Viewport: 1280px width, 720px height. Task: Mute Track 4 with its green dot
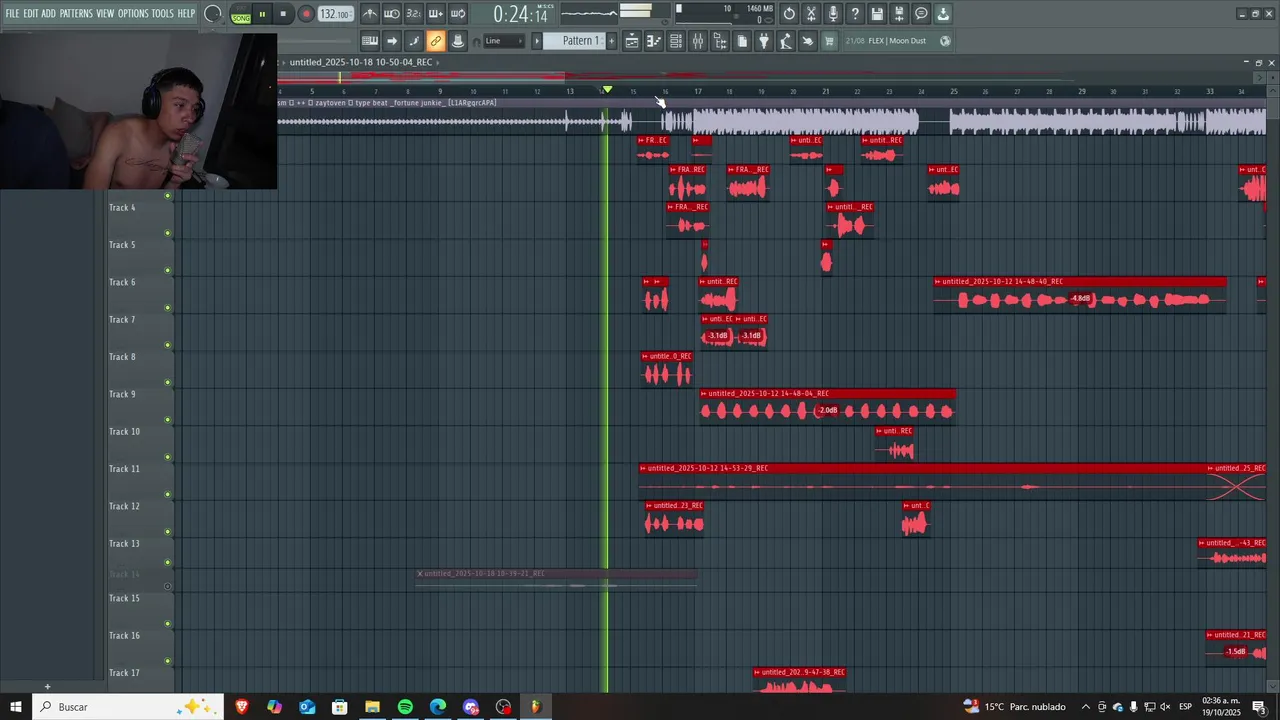coord(168,233)
